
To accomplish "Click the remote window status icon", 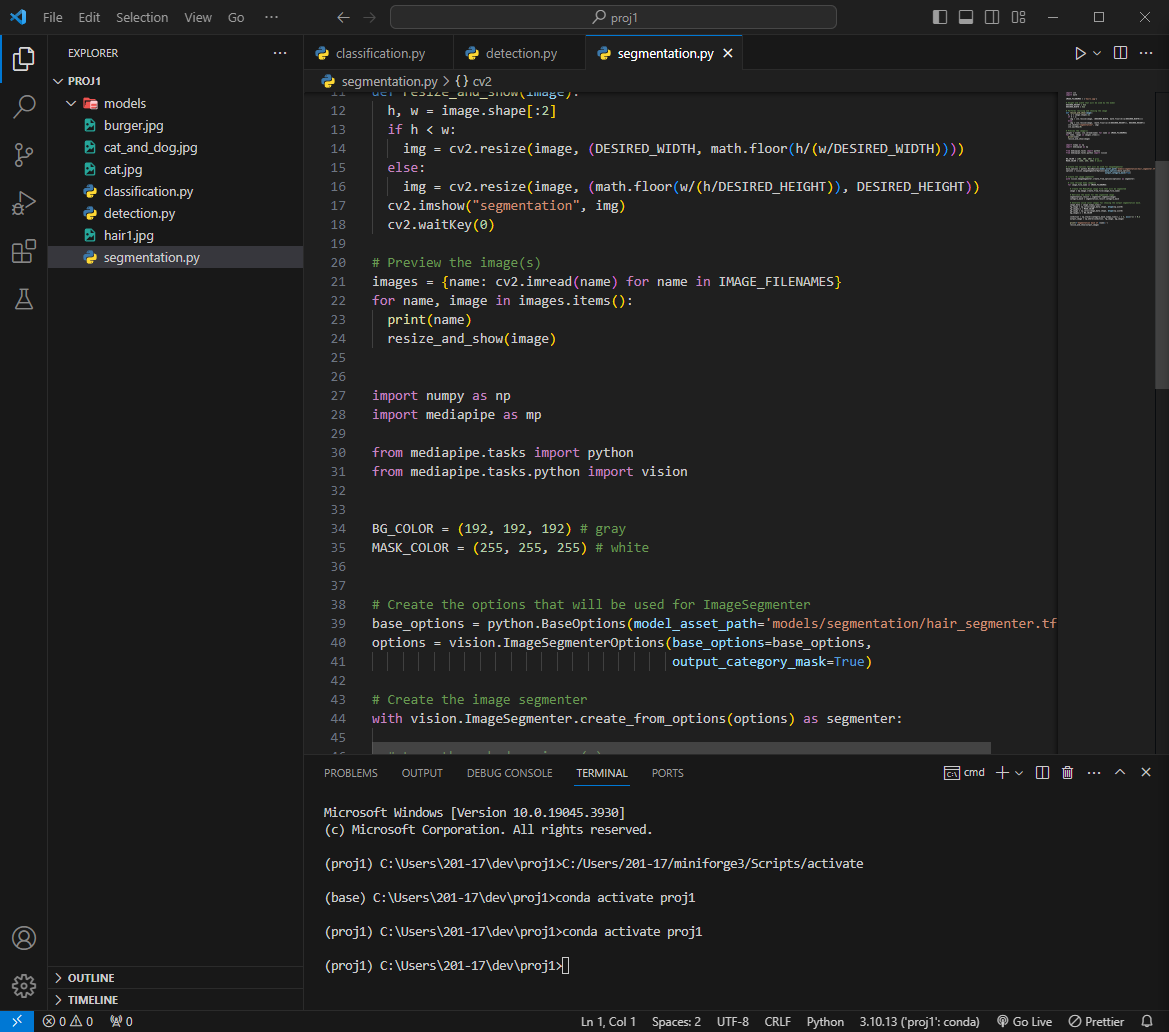I will click(16, 1022).
